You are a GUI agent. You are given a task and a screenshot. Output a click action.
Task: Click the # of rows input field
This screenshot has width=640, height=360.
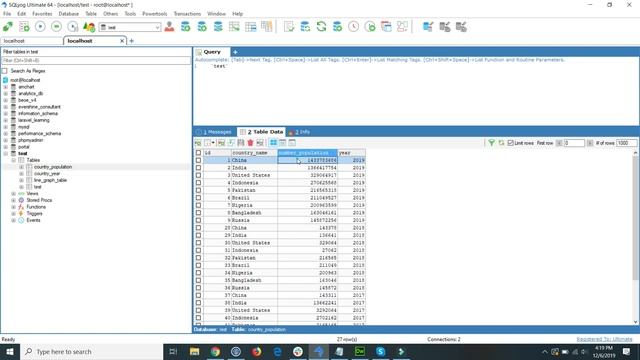pos(627,143)
